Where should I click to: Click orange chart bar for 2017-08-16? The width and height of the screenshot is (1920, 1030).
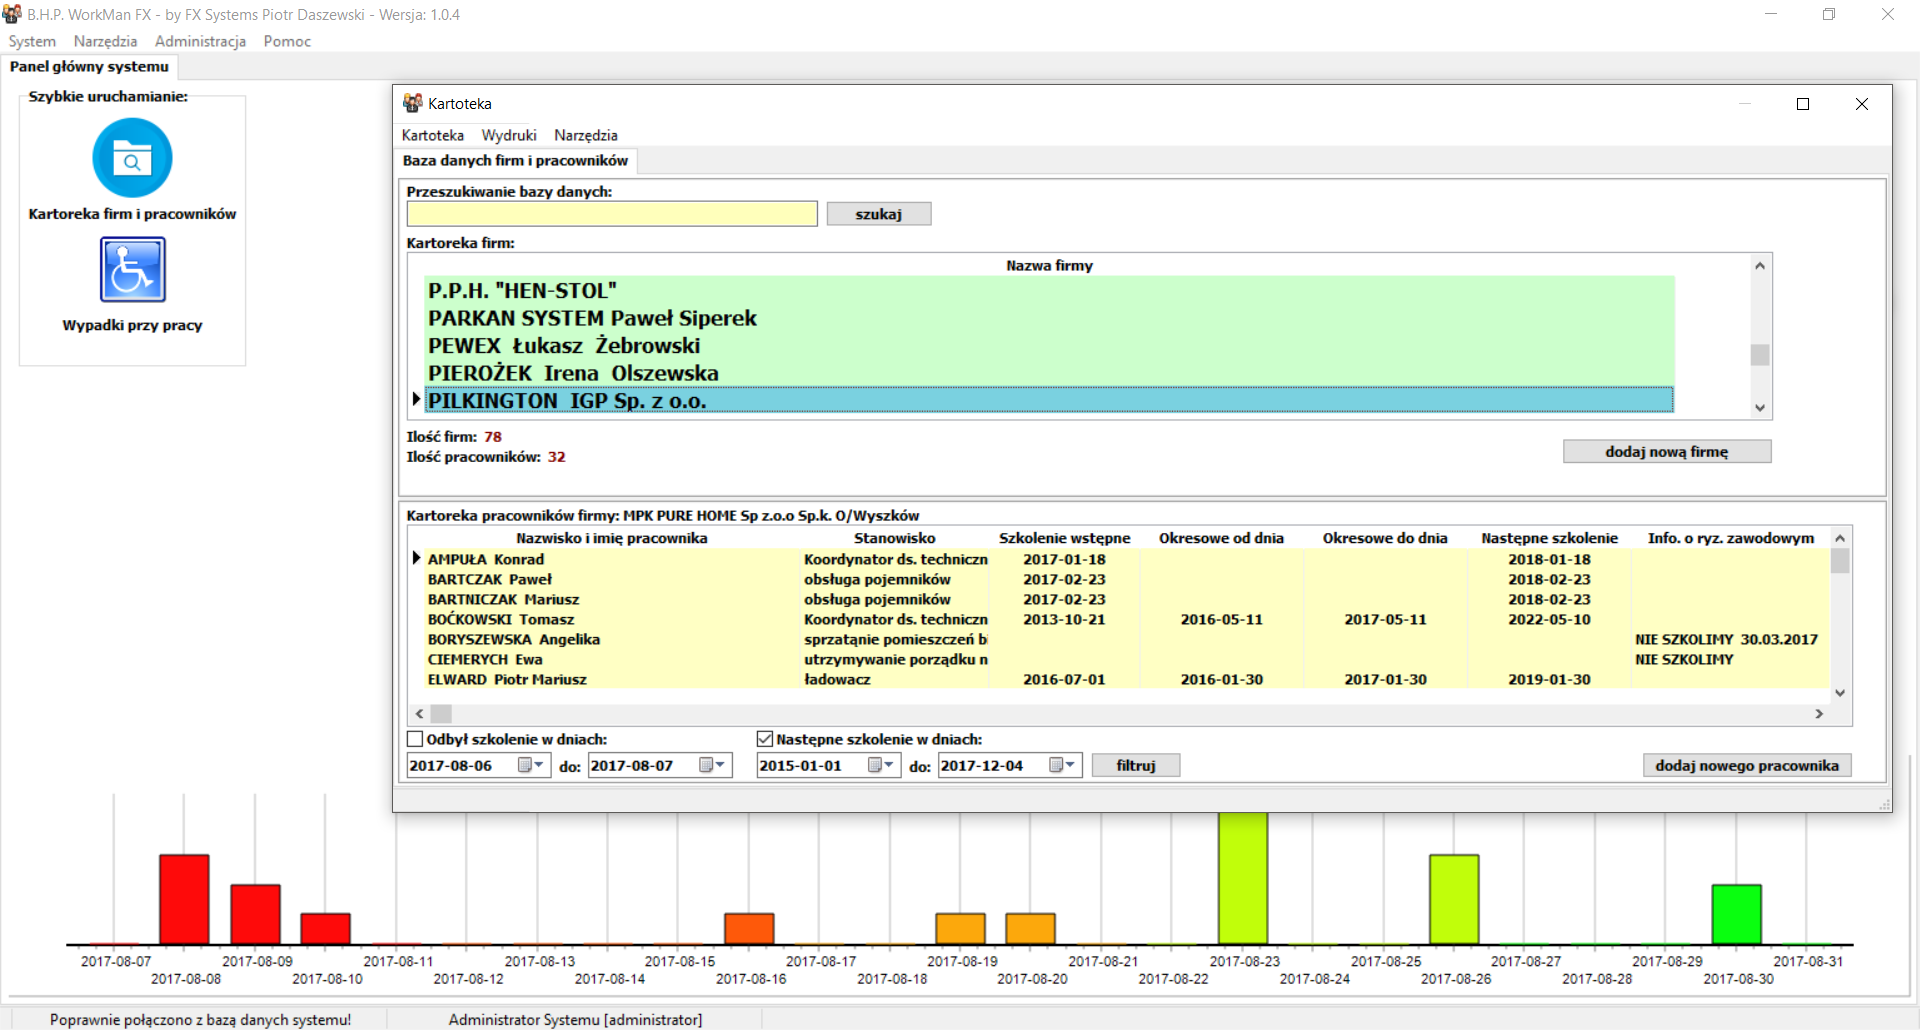tap(749, 929)
